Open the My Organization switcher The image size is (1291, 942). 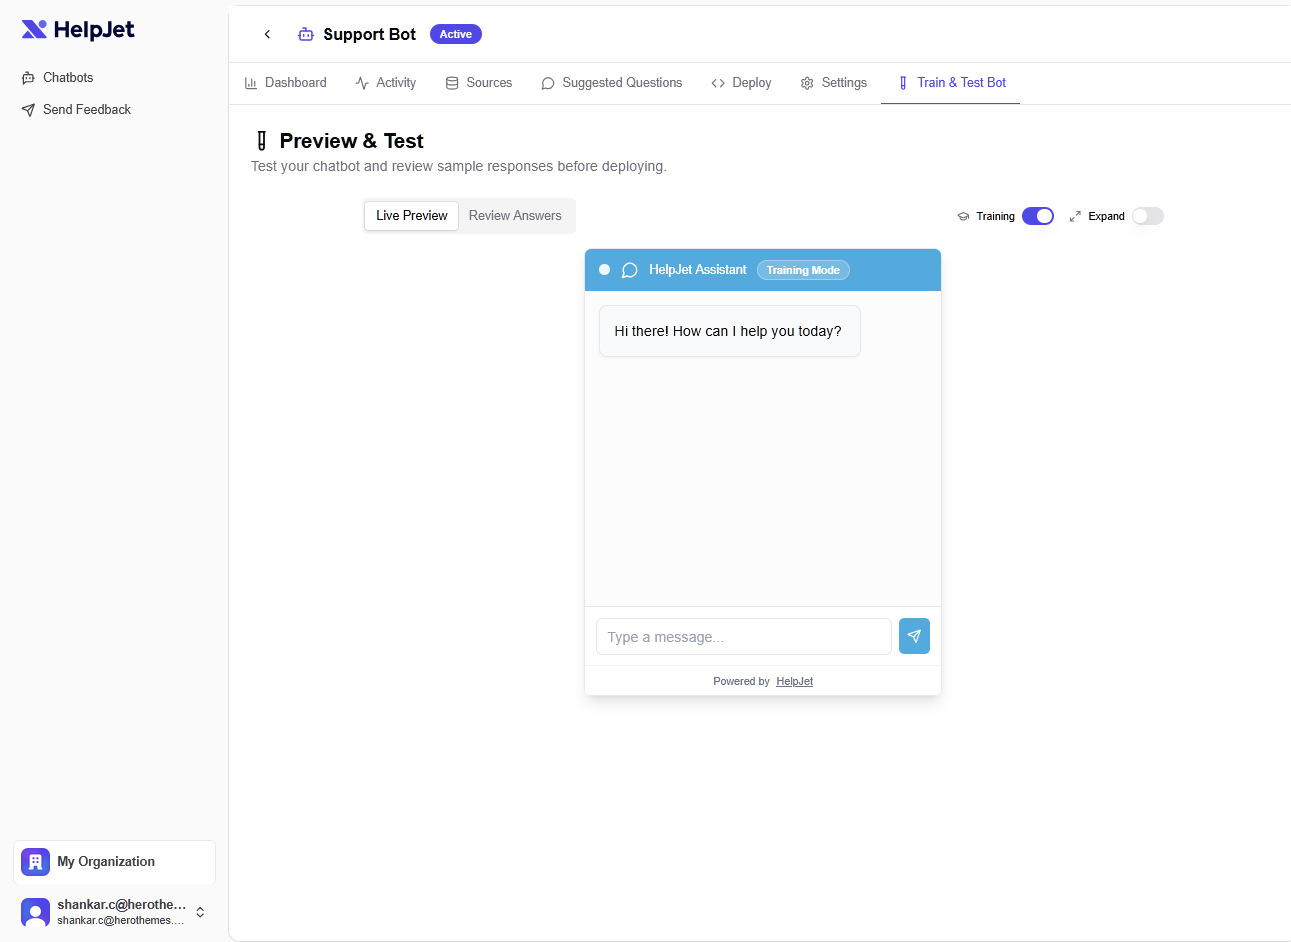(x=114, y=862)
